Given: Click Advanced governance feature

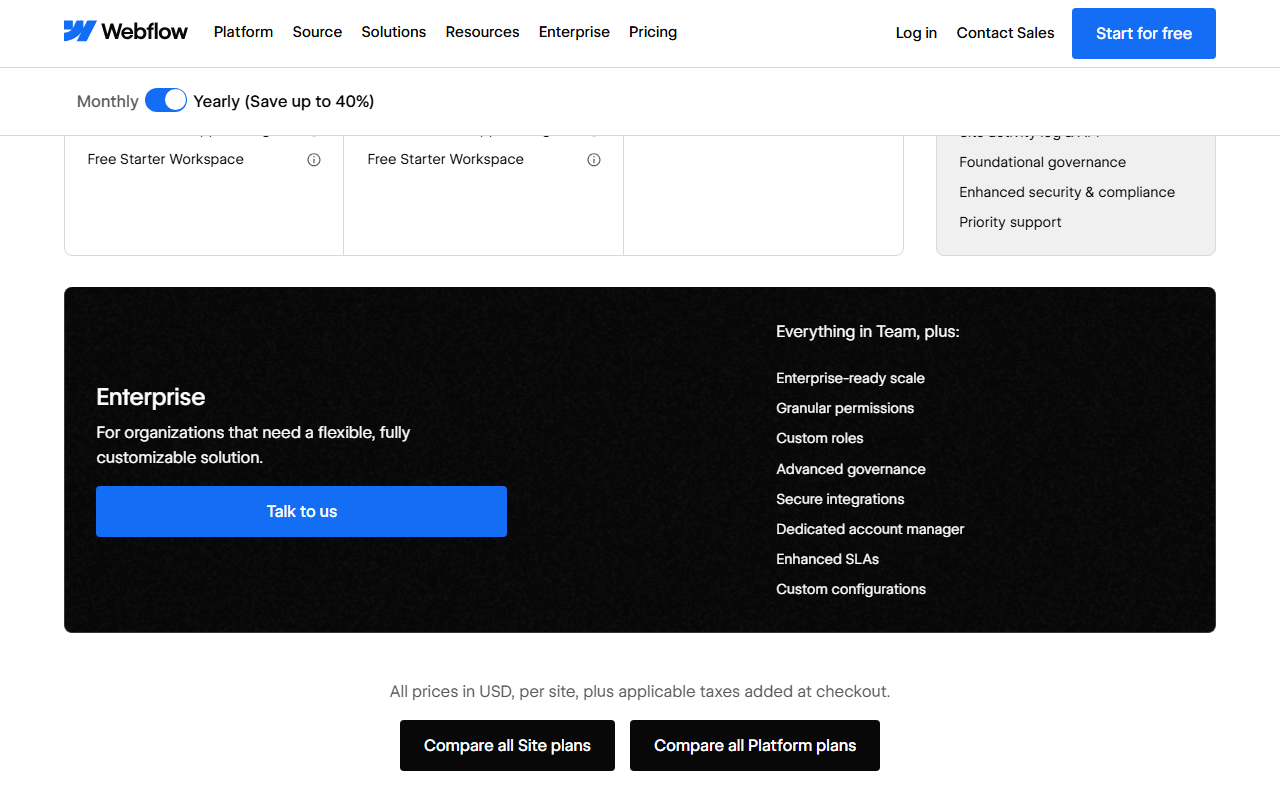Looking at the screenshot, I should (x=851, y=469).
